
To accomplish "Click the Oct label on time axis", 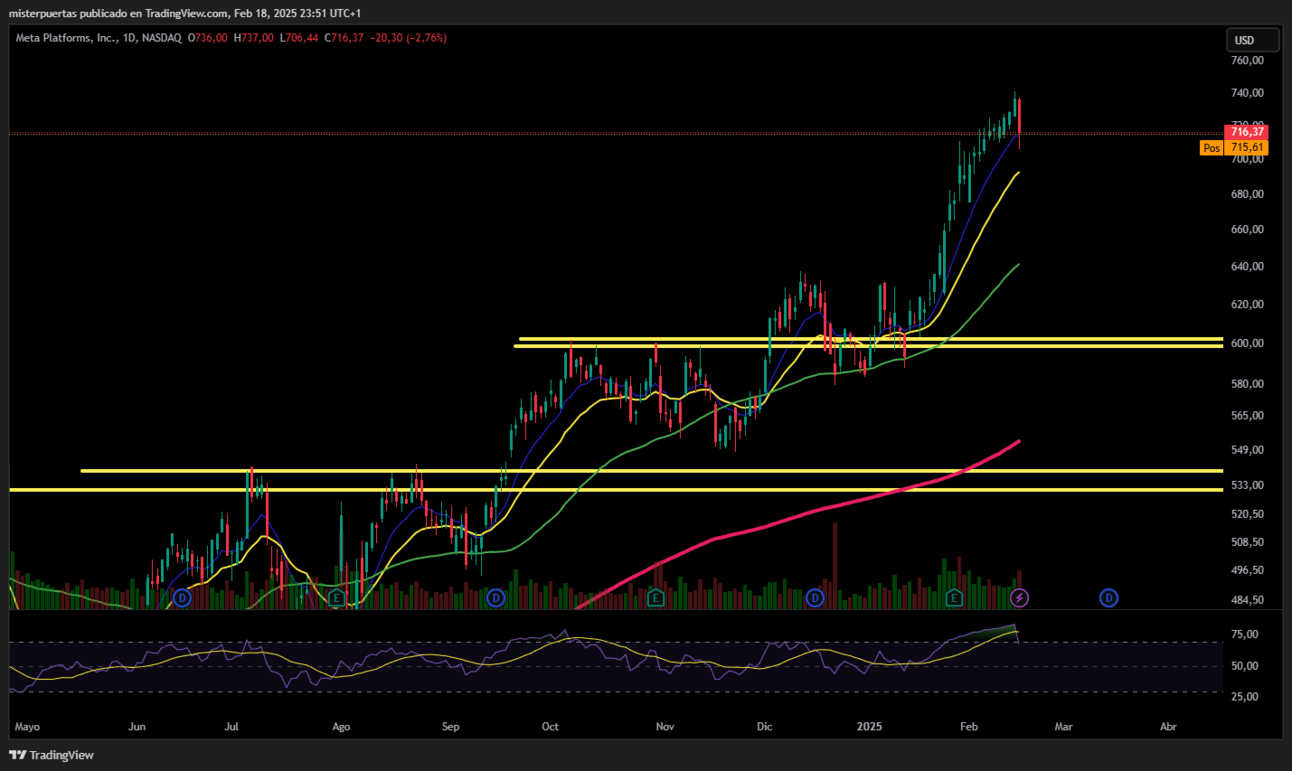I will [x=549, y=726].
